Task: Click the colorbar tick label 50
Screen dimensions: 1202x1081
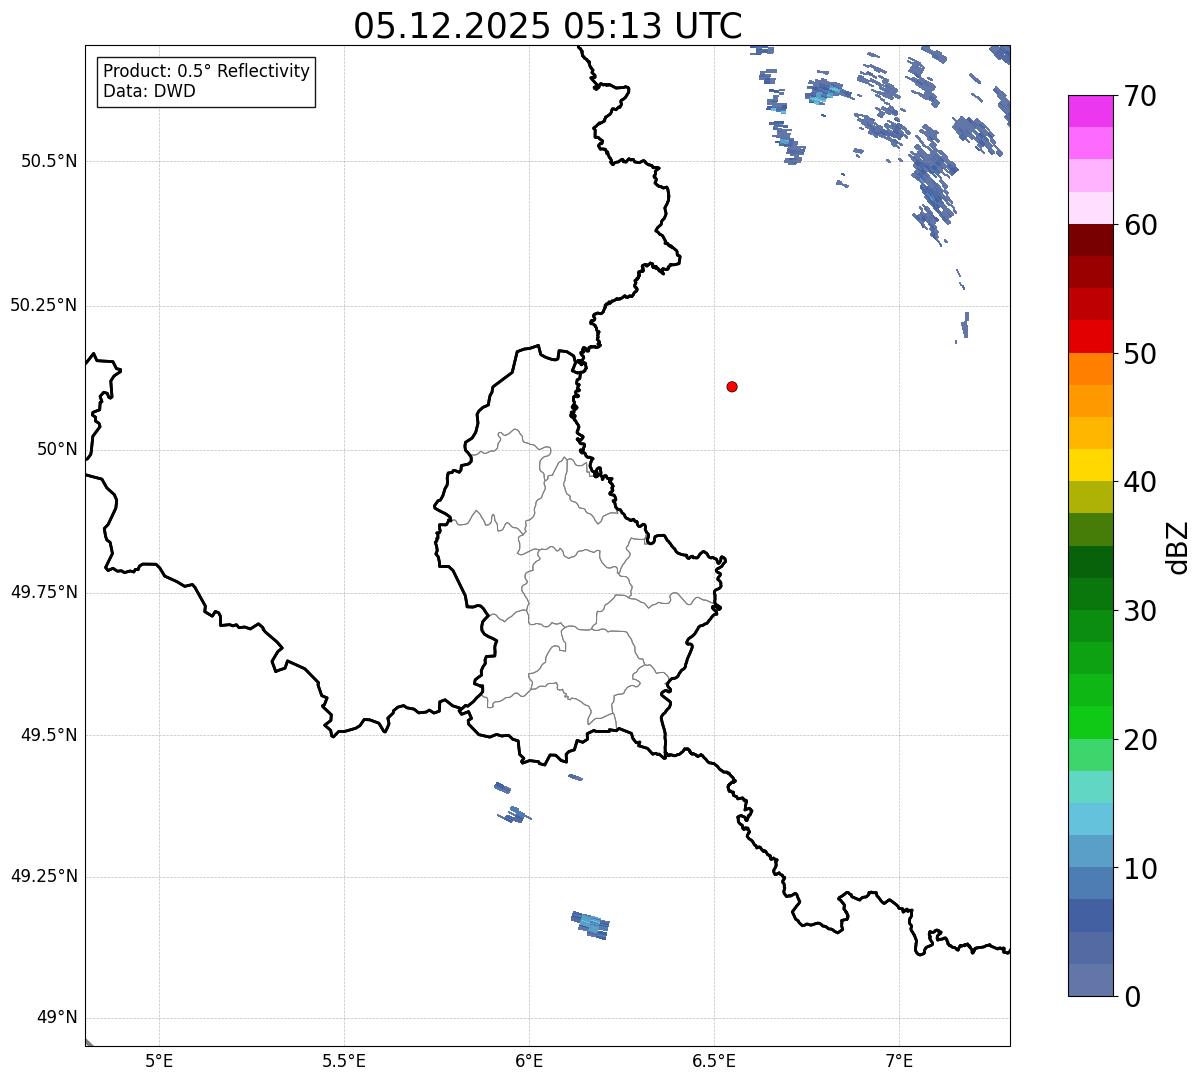Action: 1140,354
